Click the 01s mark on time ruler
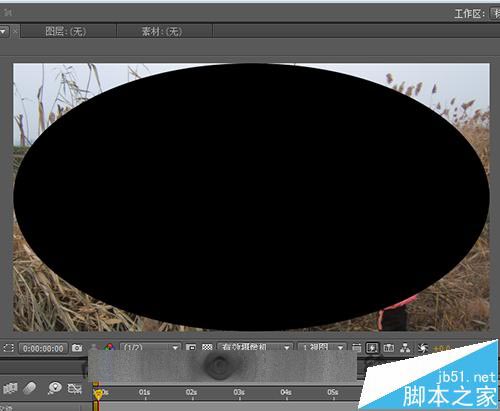Image resolution: width=500 pixels, height=411 pixels. [x=144, y=392]
